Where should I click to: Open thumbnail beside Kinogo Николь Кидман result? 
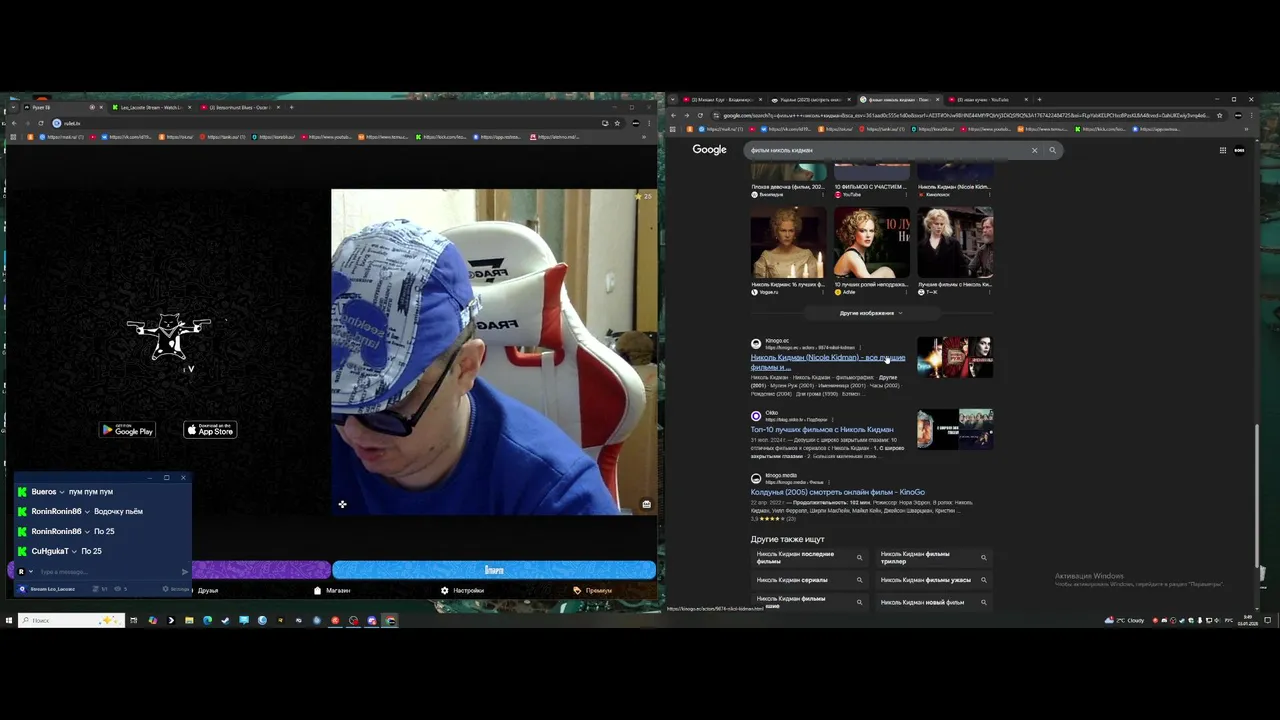pyautogui.click(x=955, y=357)
